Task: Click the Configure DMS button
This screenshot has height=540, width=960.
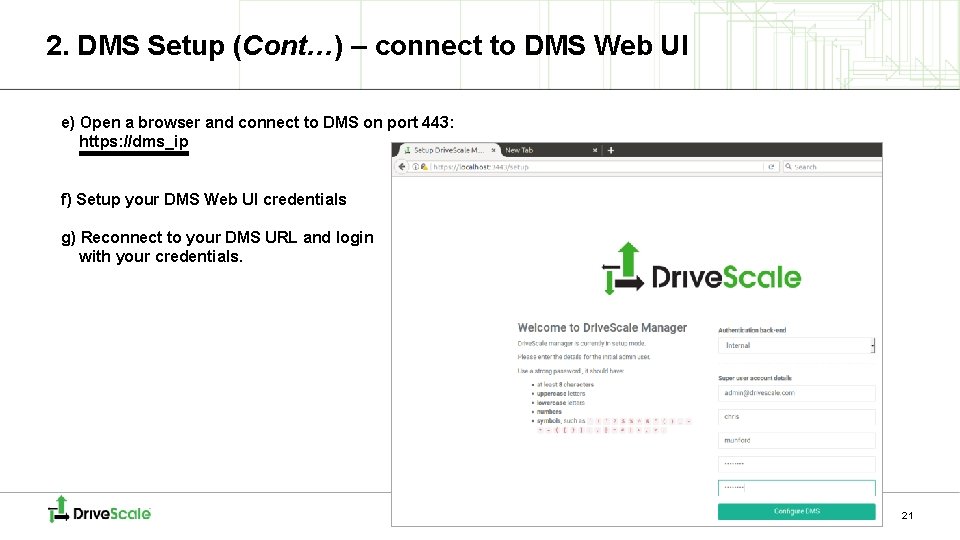Action: [797, 511]
